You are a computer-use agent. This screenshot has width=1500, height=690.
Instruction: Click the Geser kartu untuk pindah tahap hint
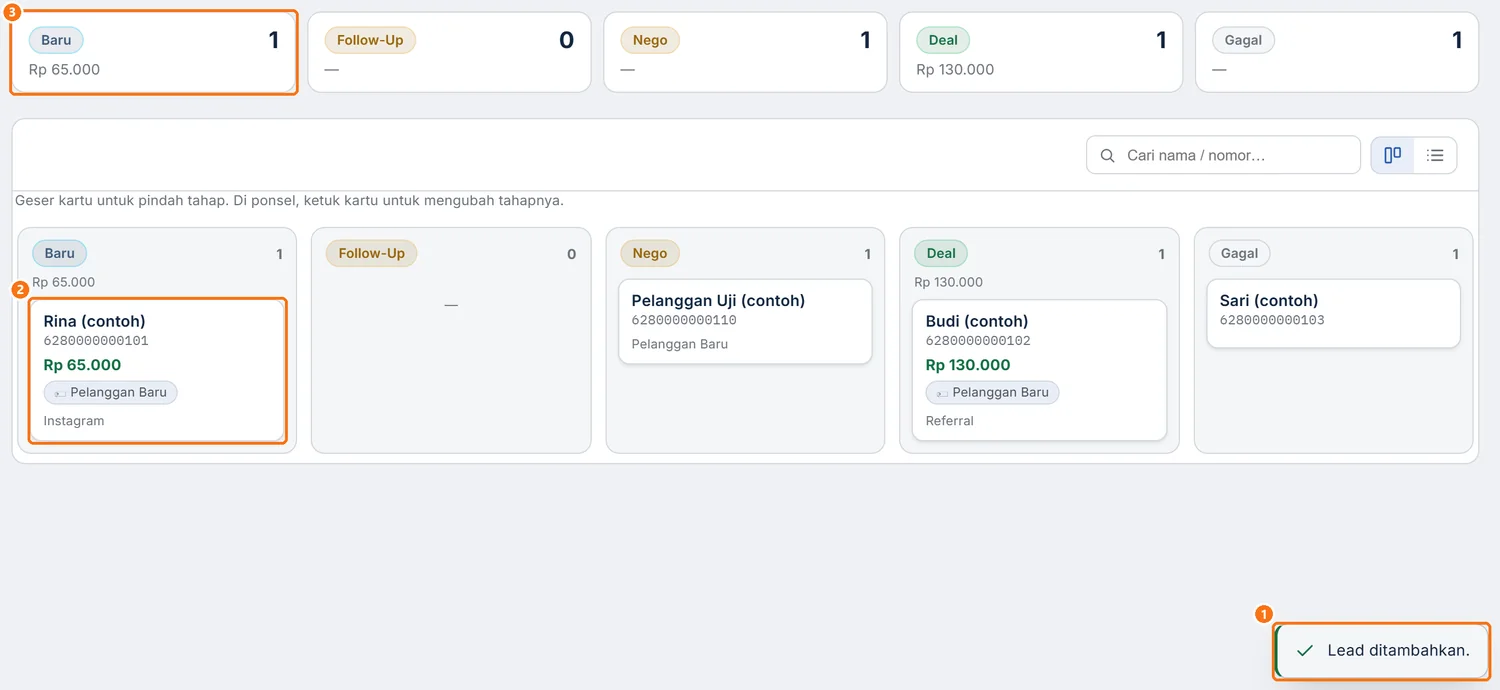289,201
